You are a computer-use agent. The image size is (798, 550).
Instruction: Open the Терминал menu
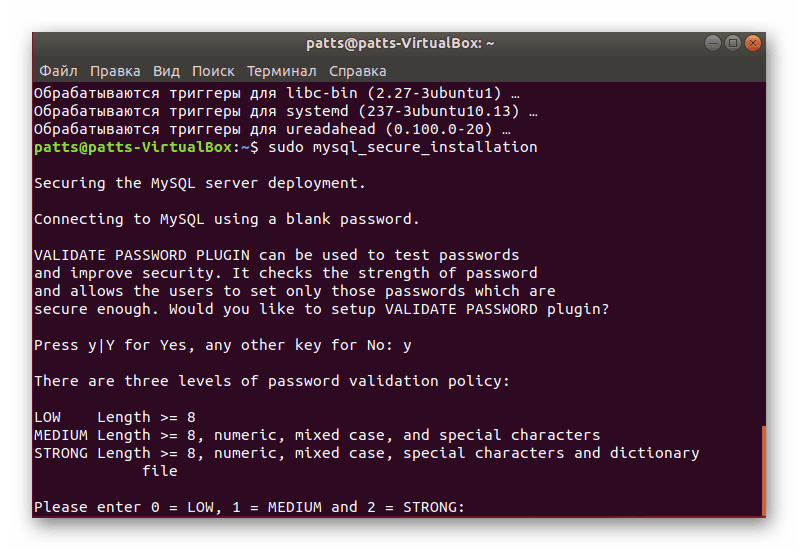pos(281,71)
